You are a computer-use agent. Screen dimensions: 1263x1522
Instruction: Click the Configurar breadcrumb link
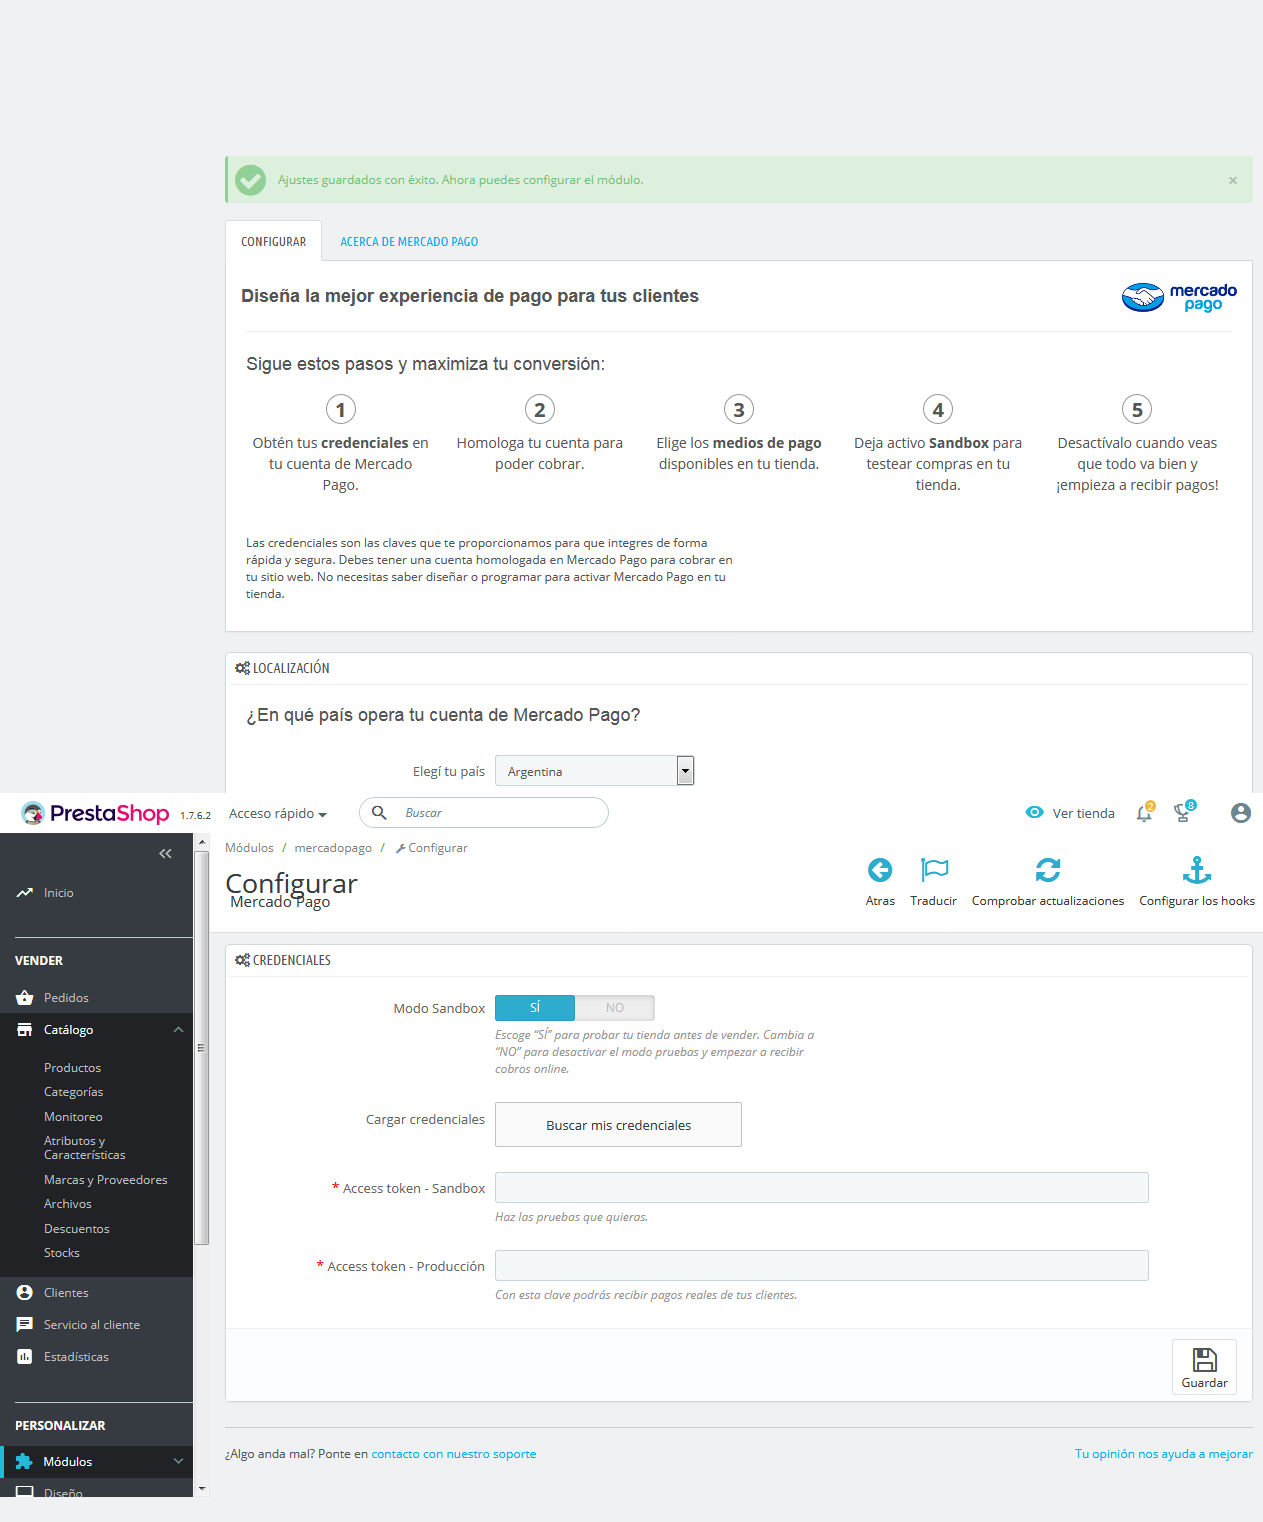tap(431, 848)
